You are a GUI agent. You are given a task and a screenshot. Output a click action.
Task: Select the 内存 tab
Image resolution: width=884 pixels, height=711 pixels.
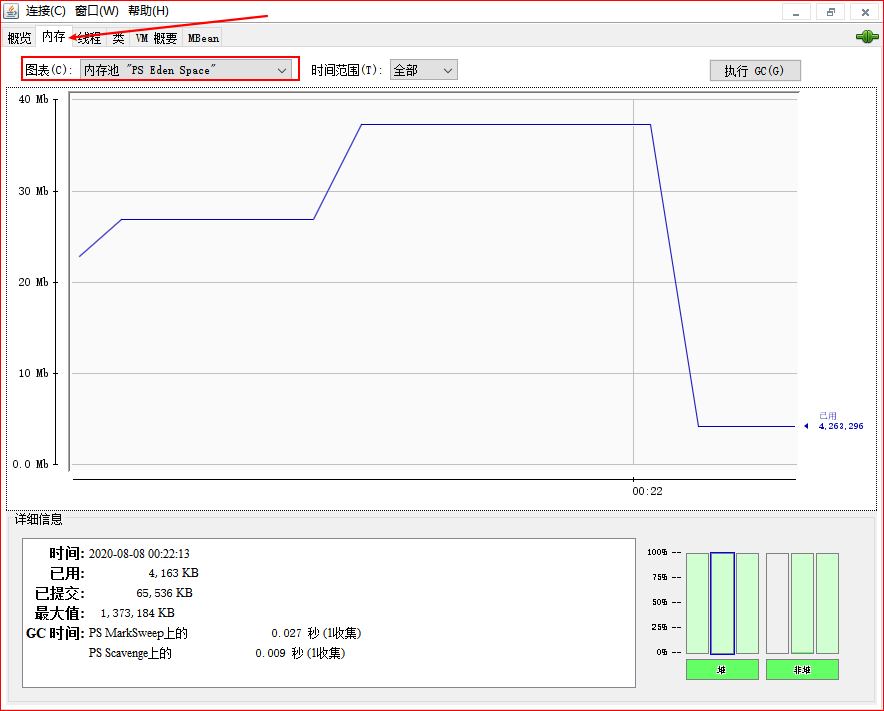54,37
